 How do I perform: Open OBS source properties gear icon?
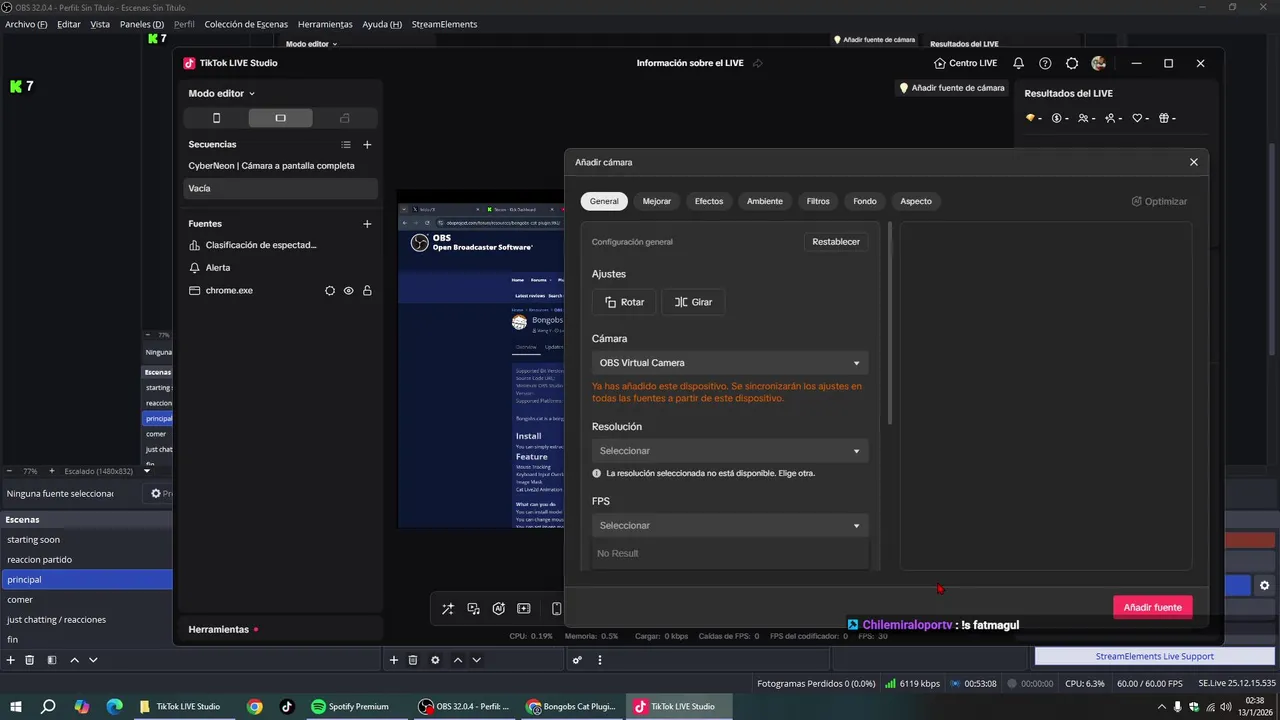[x=435, y=660]
